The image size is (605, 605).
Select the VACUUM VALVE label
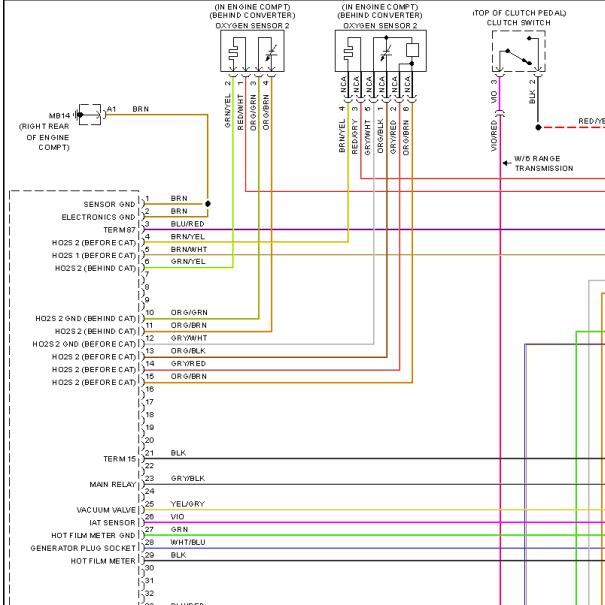tap(106, 510)
